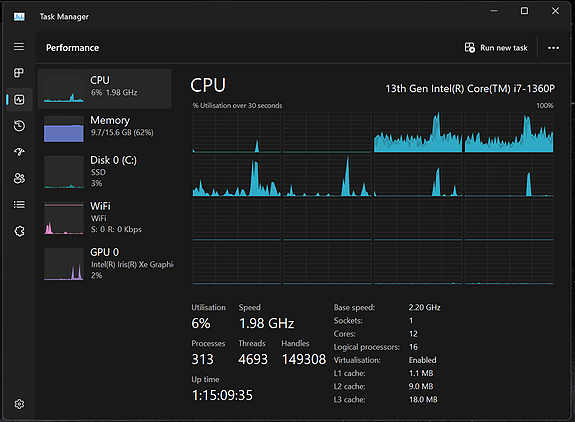The image size is (575, 422).
Task: Switch to the Users page icon
Action: 19,178
